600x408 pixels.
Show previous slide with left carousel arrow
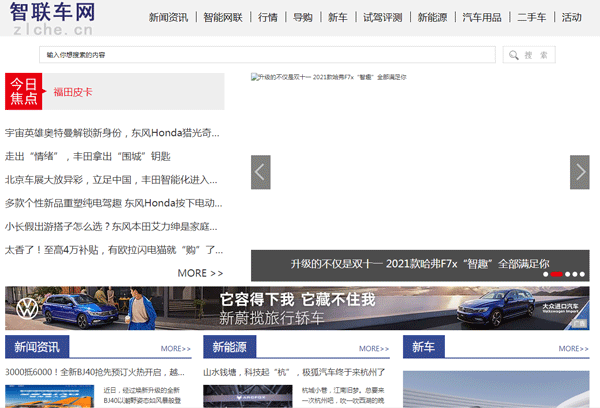[261, 172]
